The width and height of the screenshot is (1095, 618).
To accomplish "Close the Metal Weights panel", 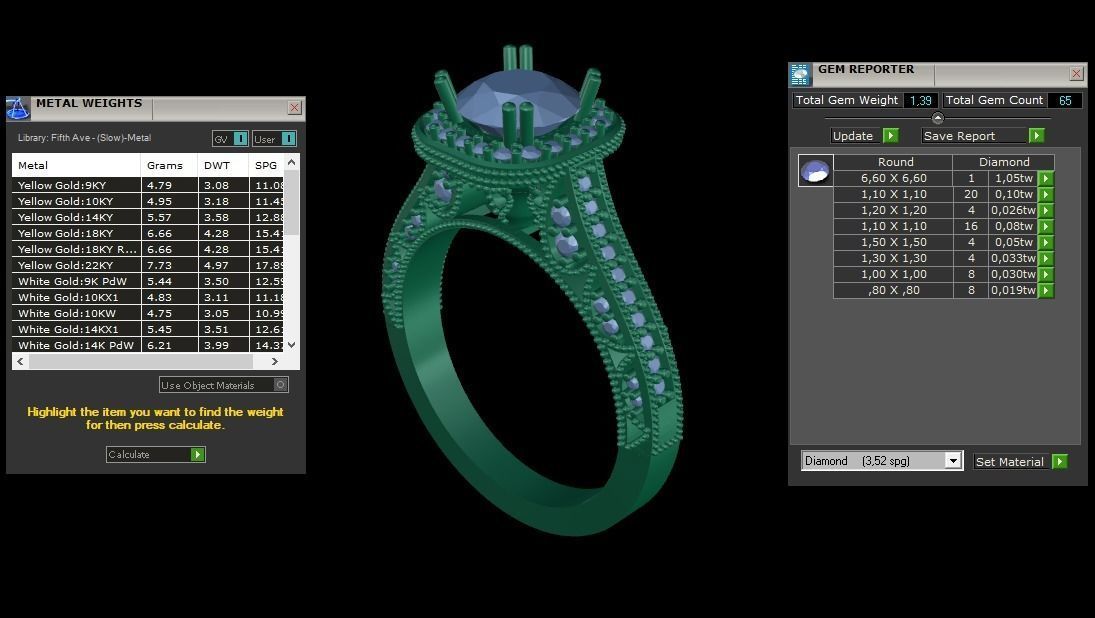I will coord(295,108).
